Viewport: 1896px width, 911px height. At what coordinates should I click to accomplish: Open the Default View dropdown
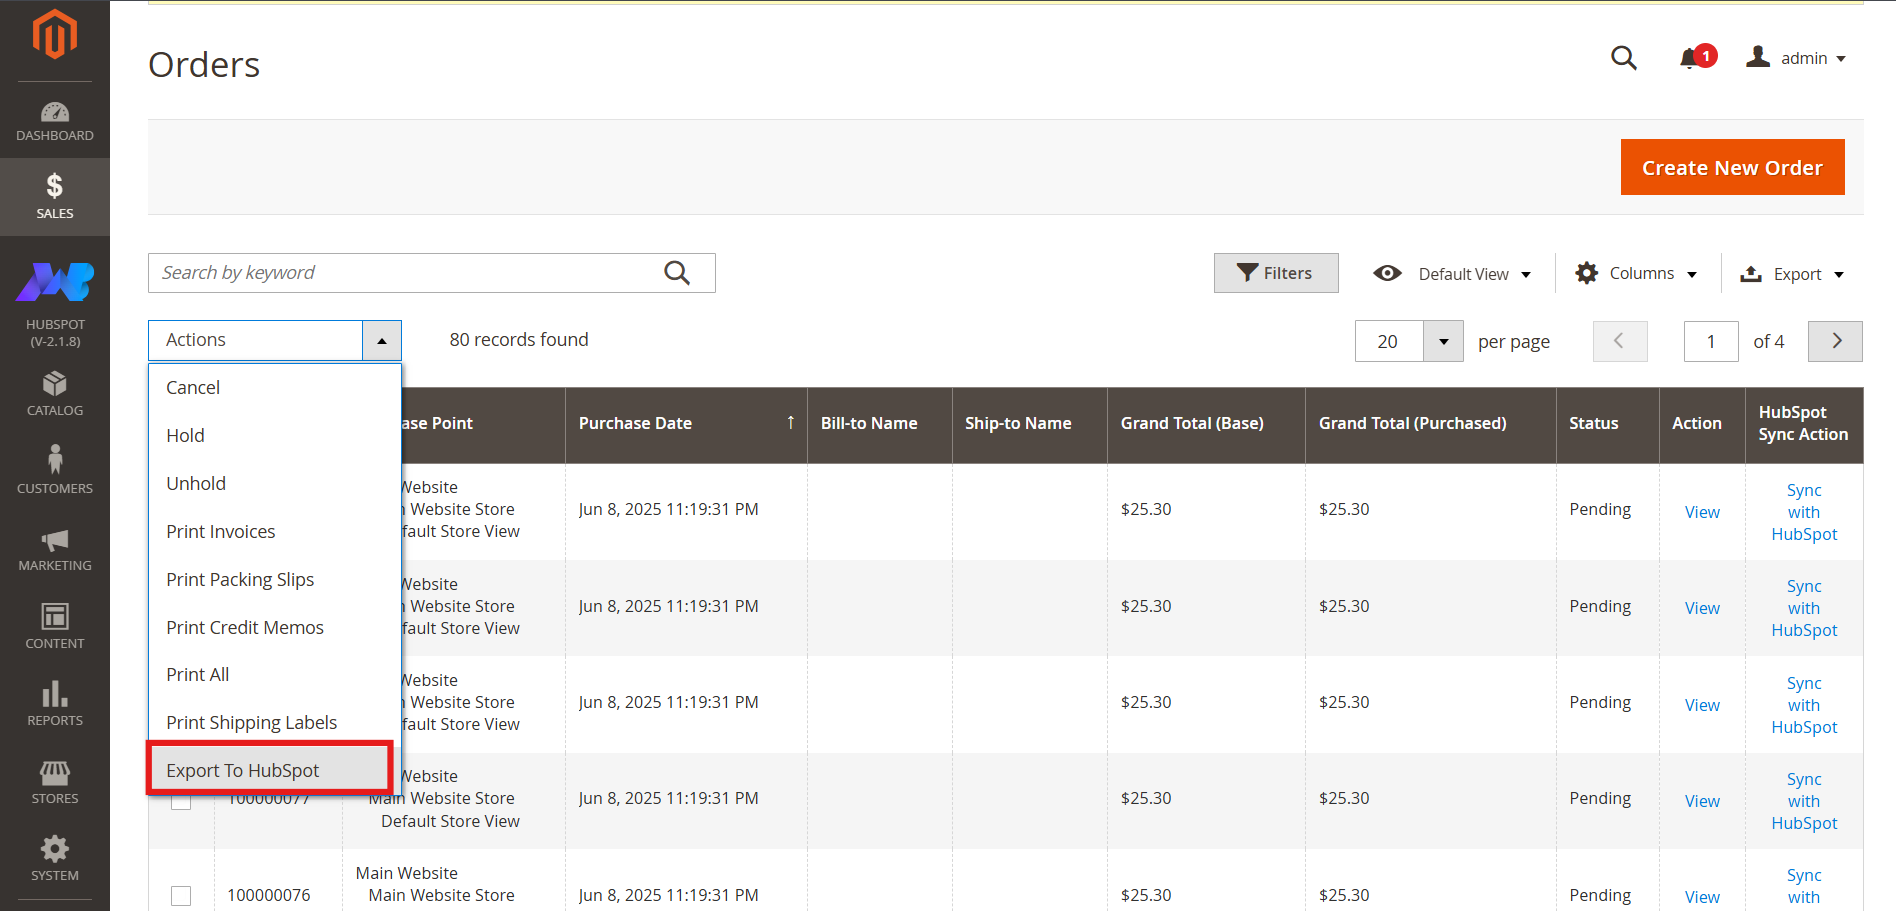click(1452, 274)
